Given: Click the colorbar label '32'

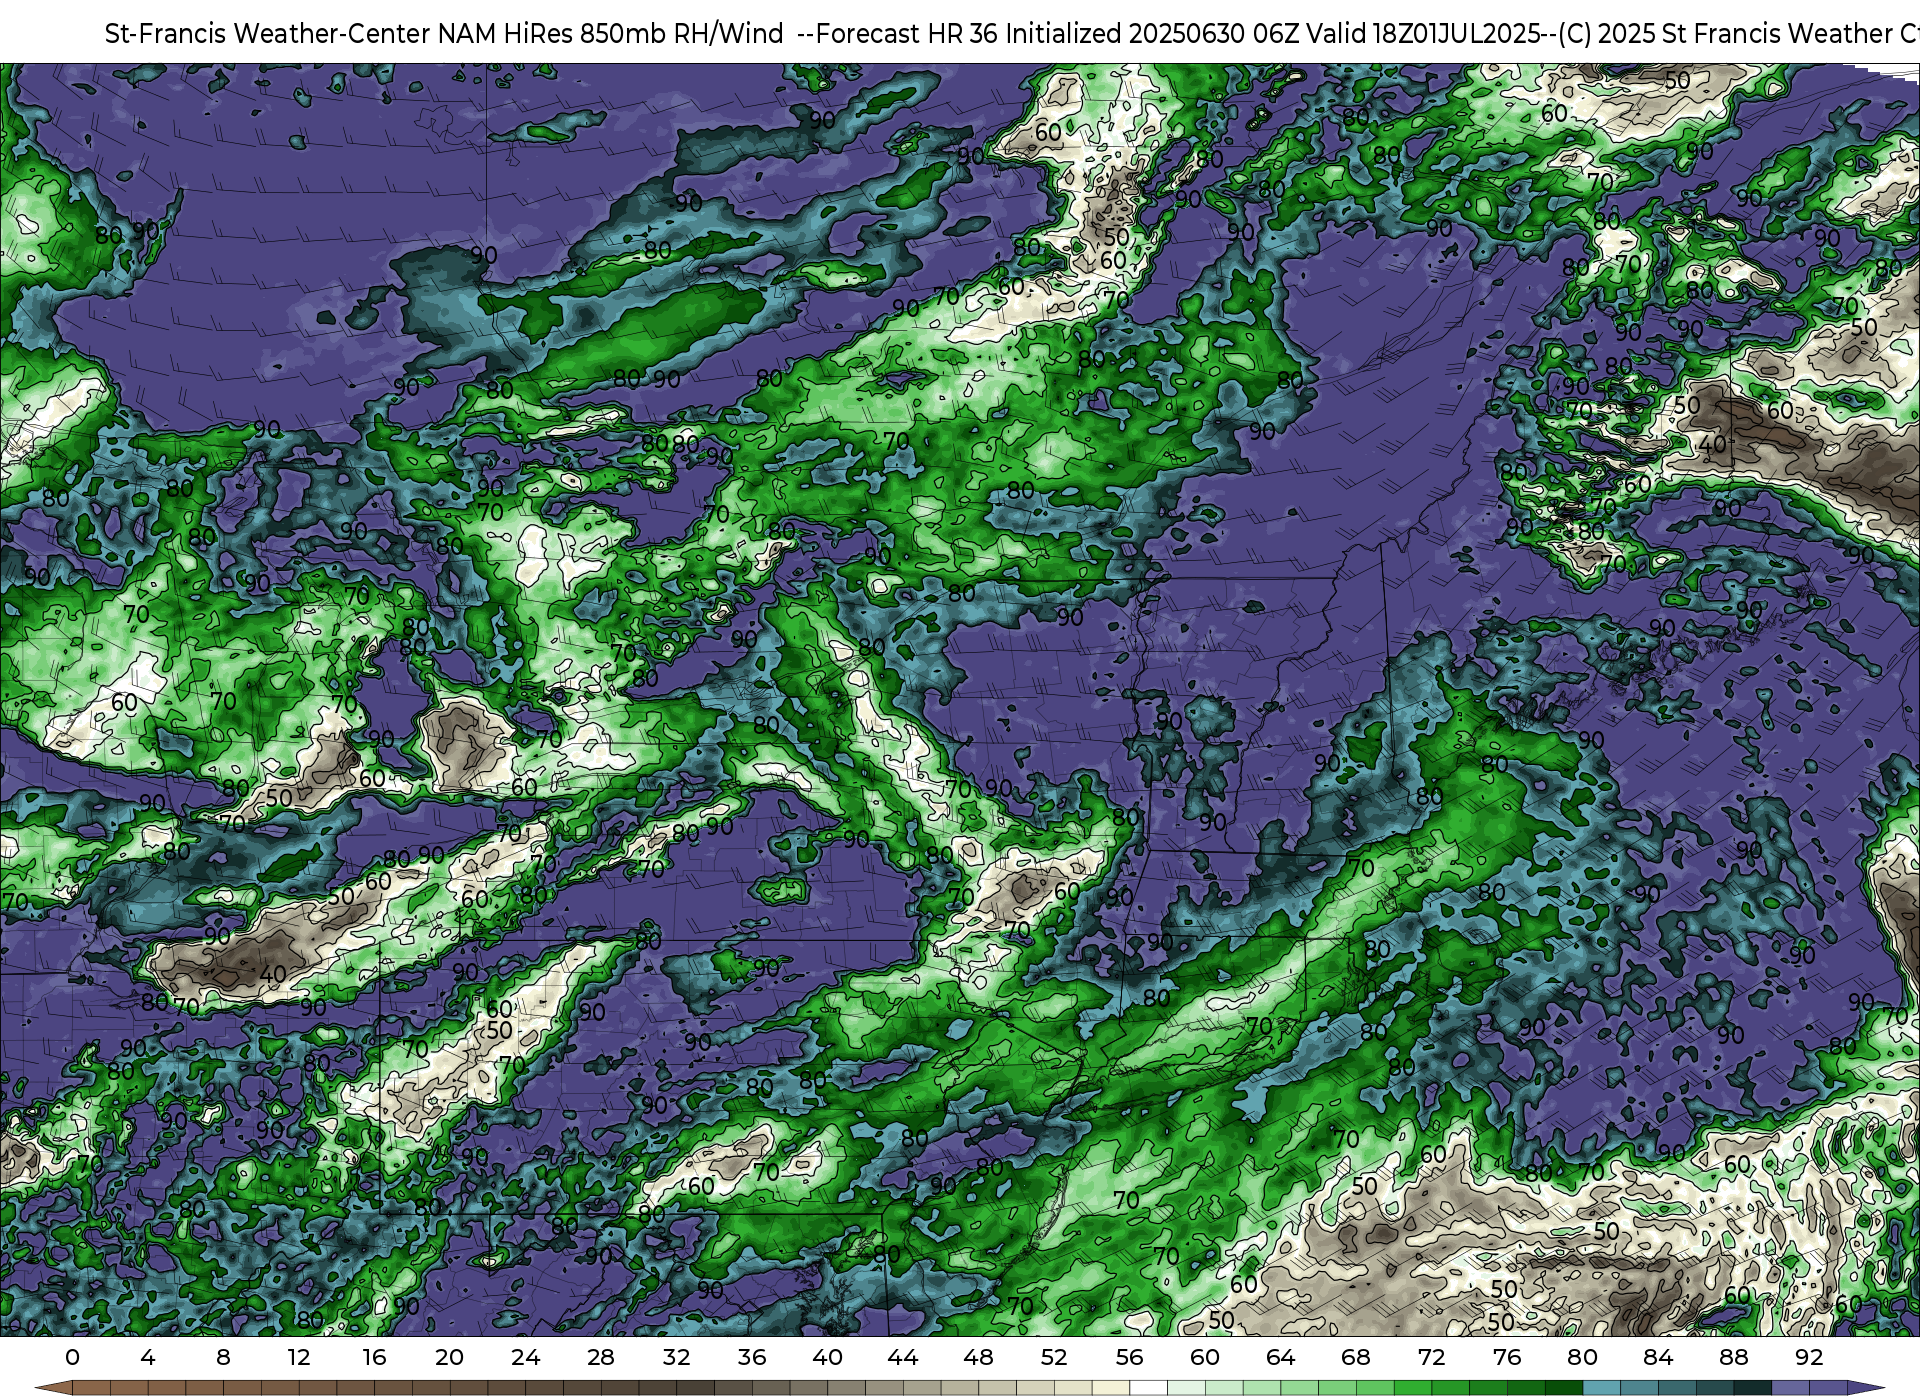Looking at the screenshot, I should tap(676, 1357).
